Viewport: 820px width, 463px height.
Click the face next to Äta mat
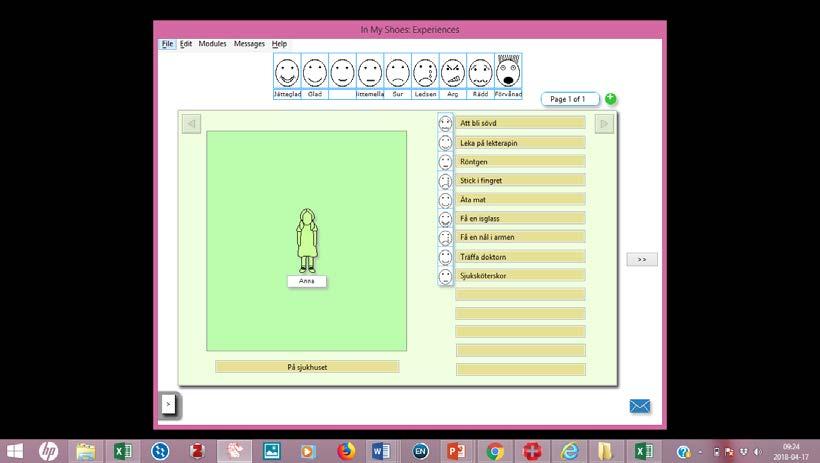(x=445, y=200)
